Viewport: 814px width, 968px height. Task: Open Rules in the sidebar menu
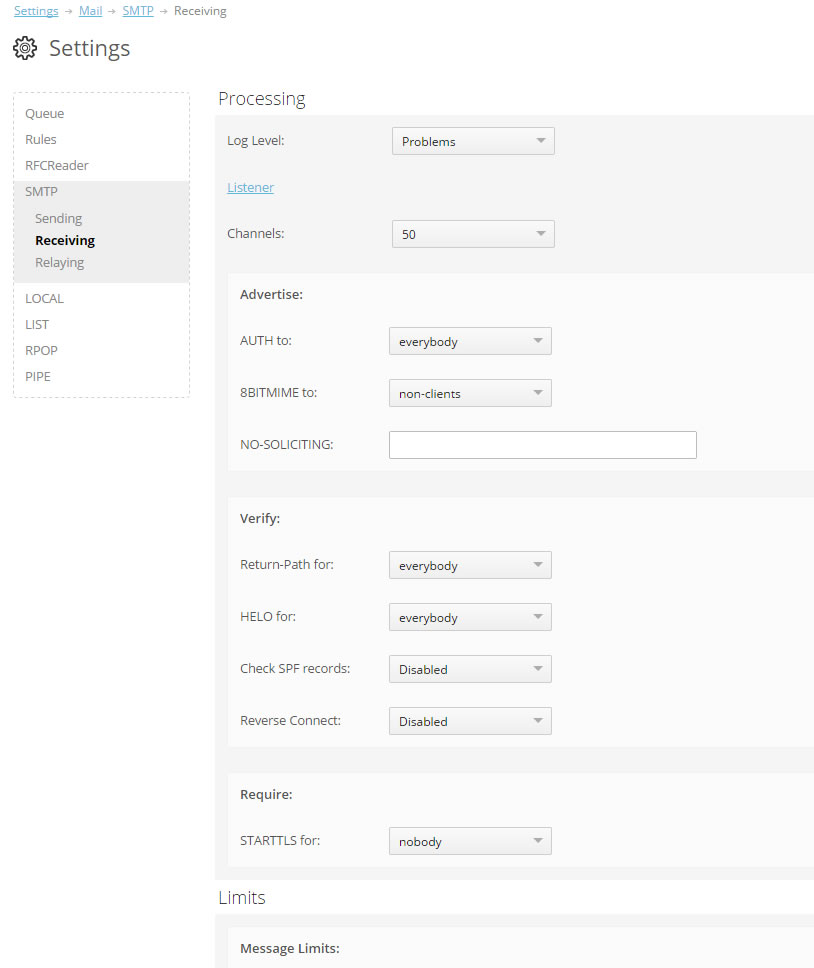(41, 140)
